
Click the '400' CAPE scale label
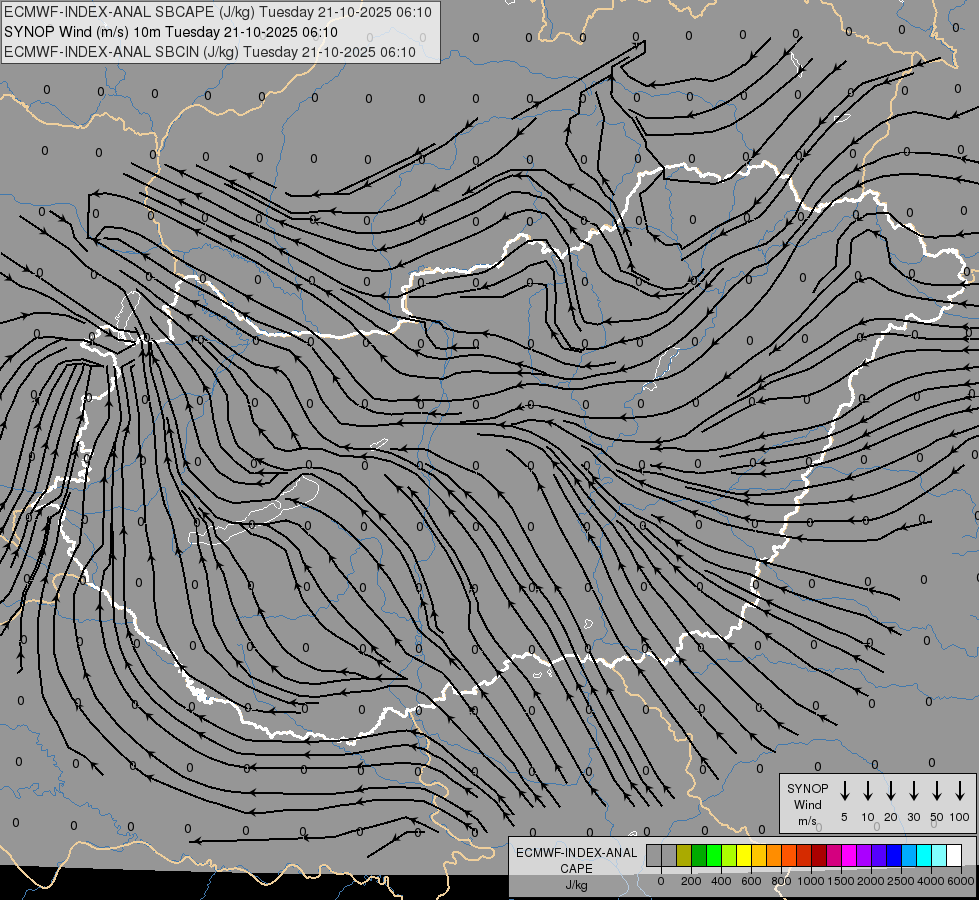click(x=721, y=881)
